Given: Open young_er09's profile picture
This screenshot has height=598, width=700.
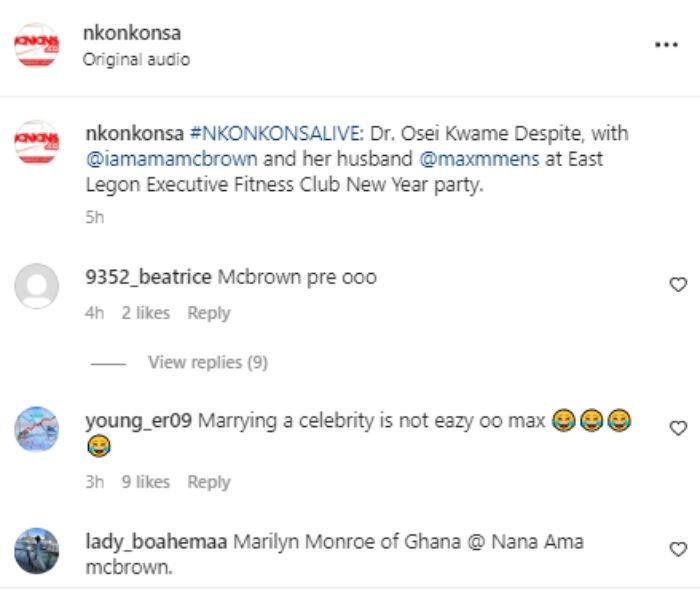Looking at the screenshot, I should 36,430.
